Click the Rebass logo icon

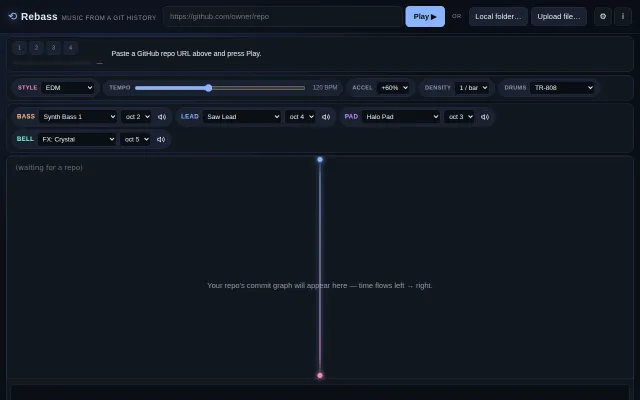click(x=13, y=16)
